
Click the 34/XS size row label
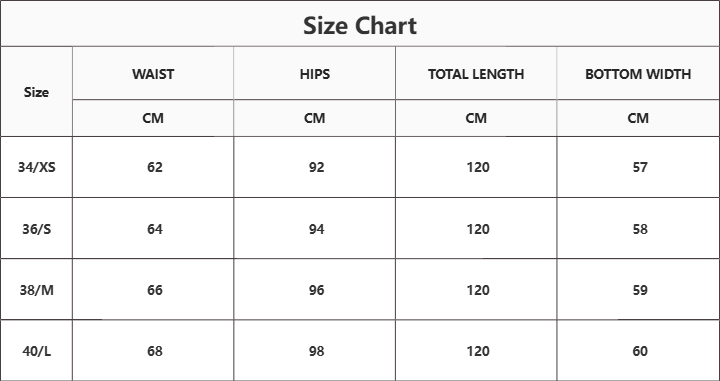pos(37,167)
